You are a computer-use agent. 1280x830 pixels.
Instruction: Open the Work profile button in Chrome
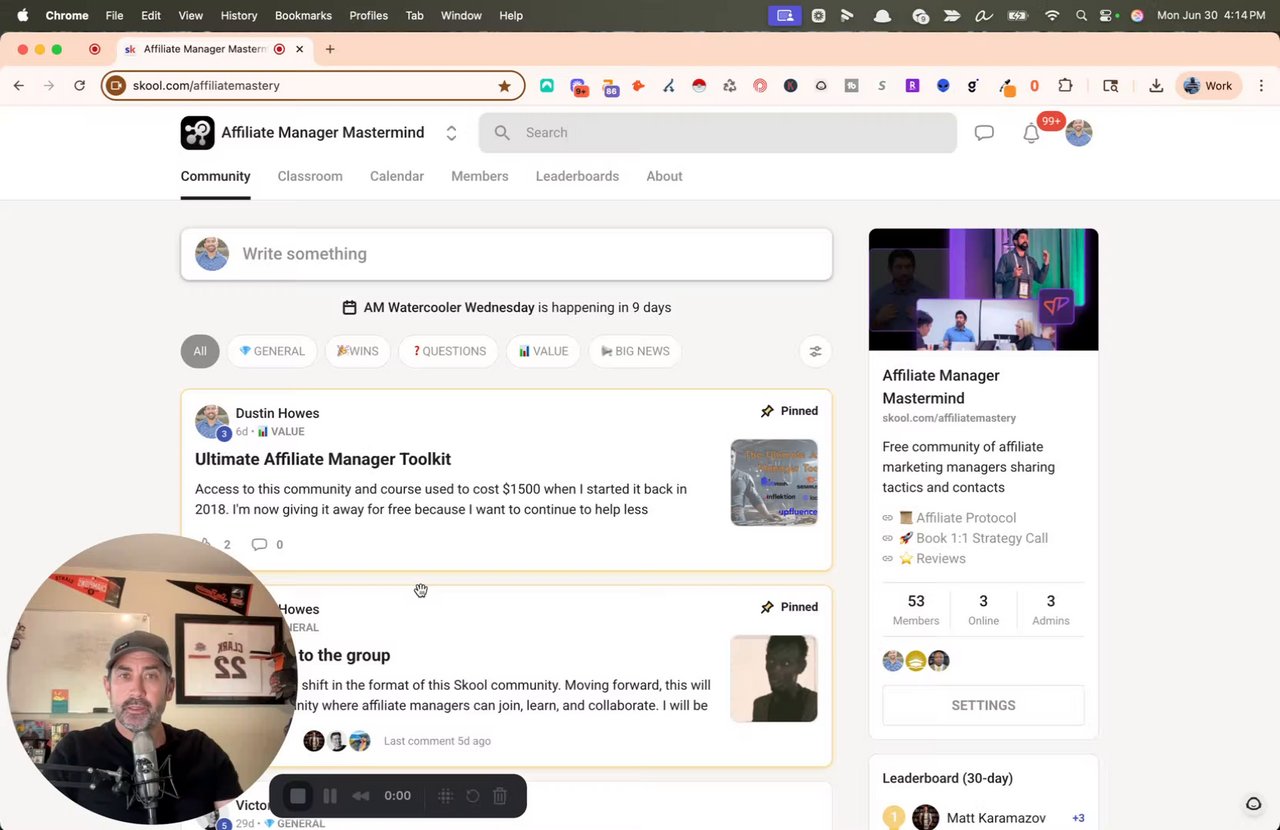[x=1208, y=86]
